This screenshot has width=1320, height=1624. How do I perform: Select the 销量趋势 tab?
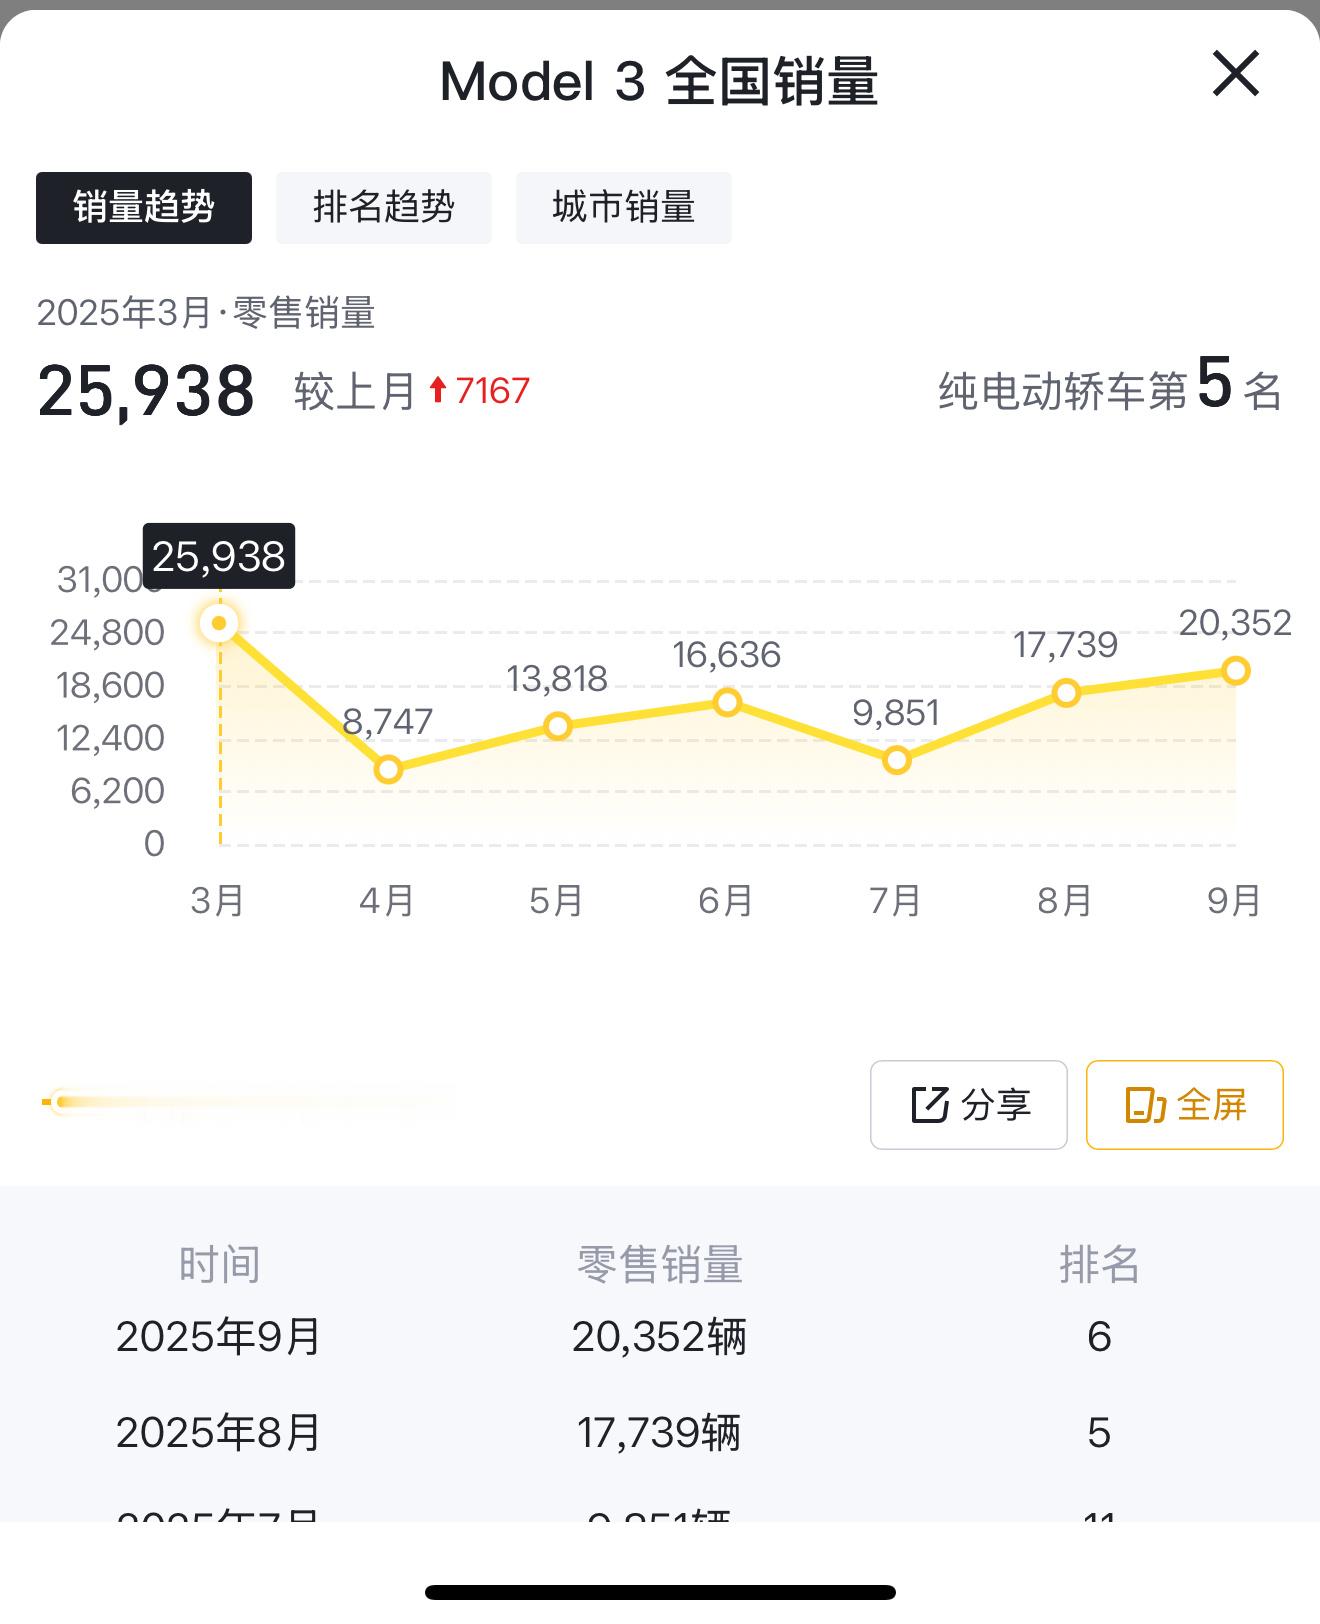point(144,208)
